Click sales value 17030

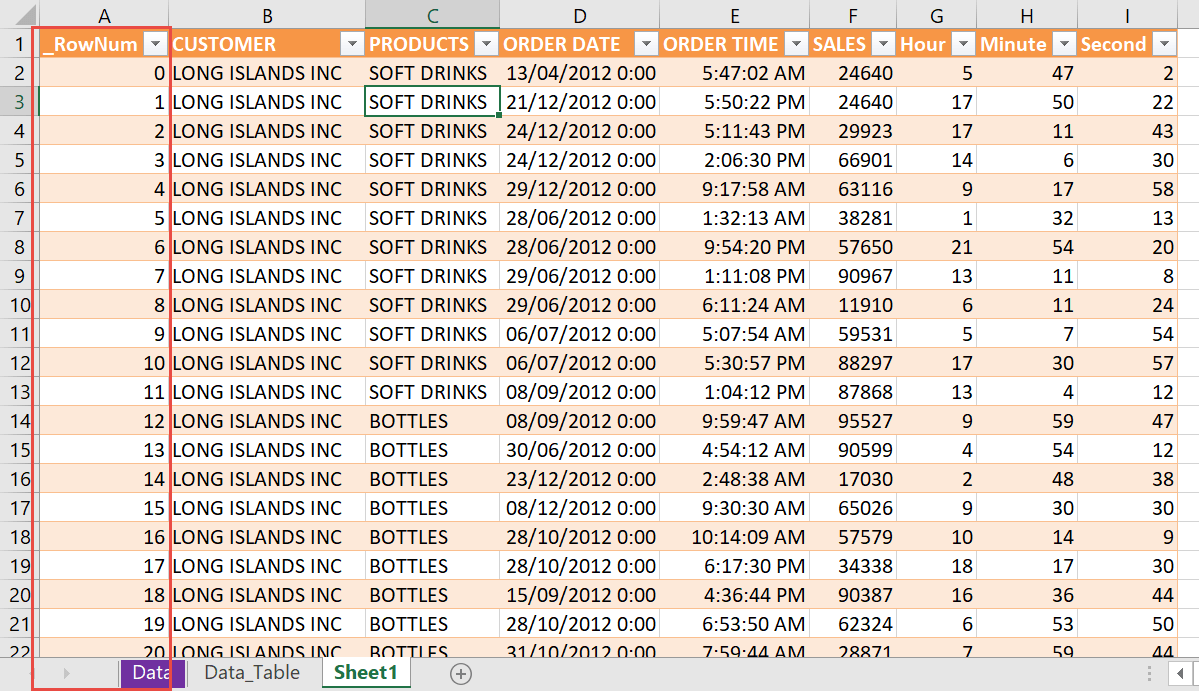click(853, 479)
